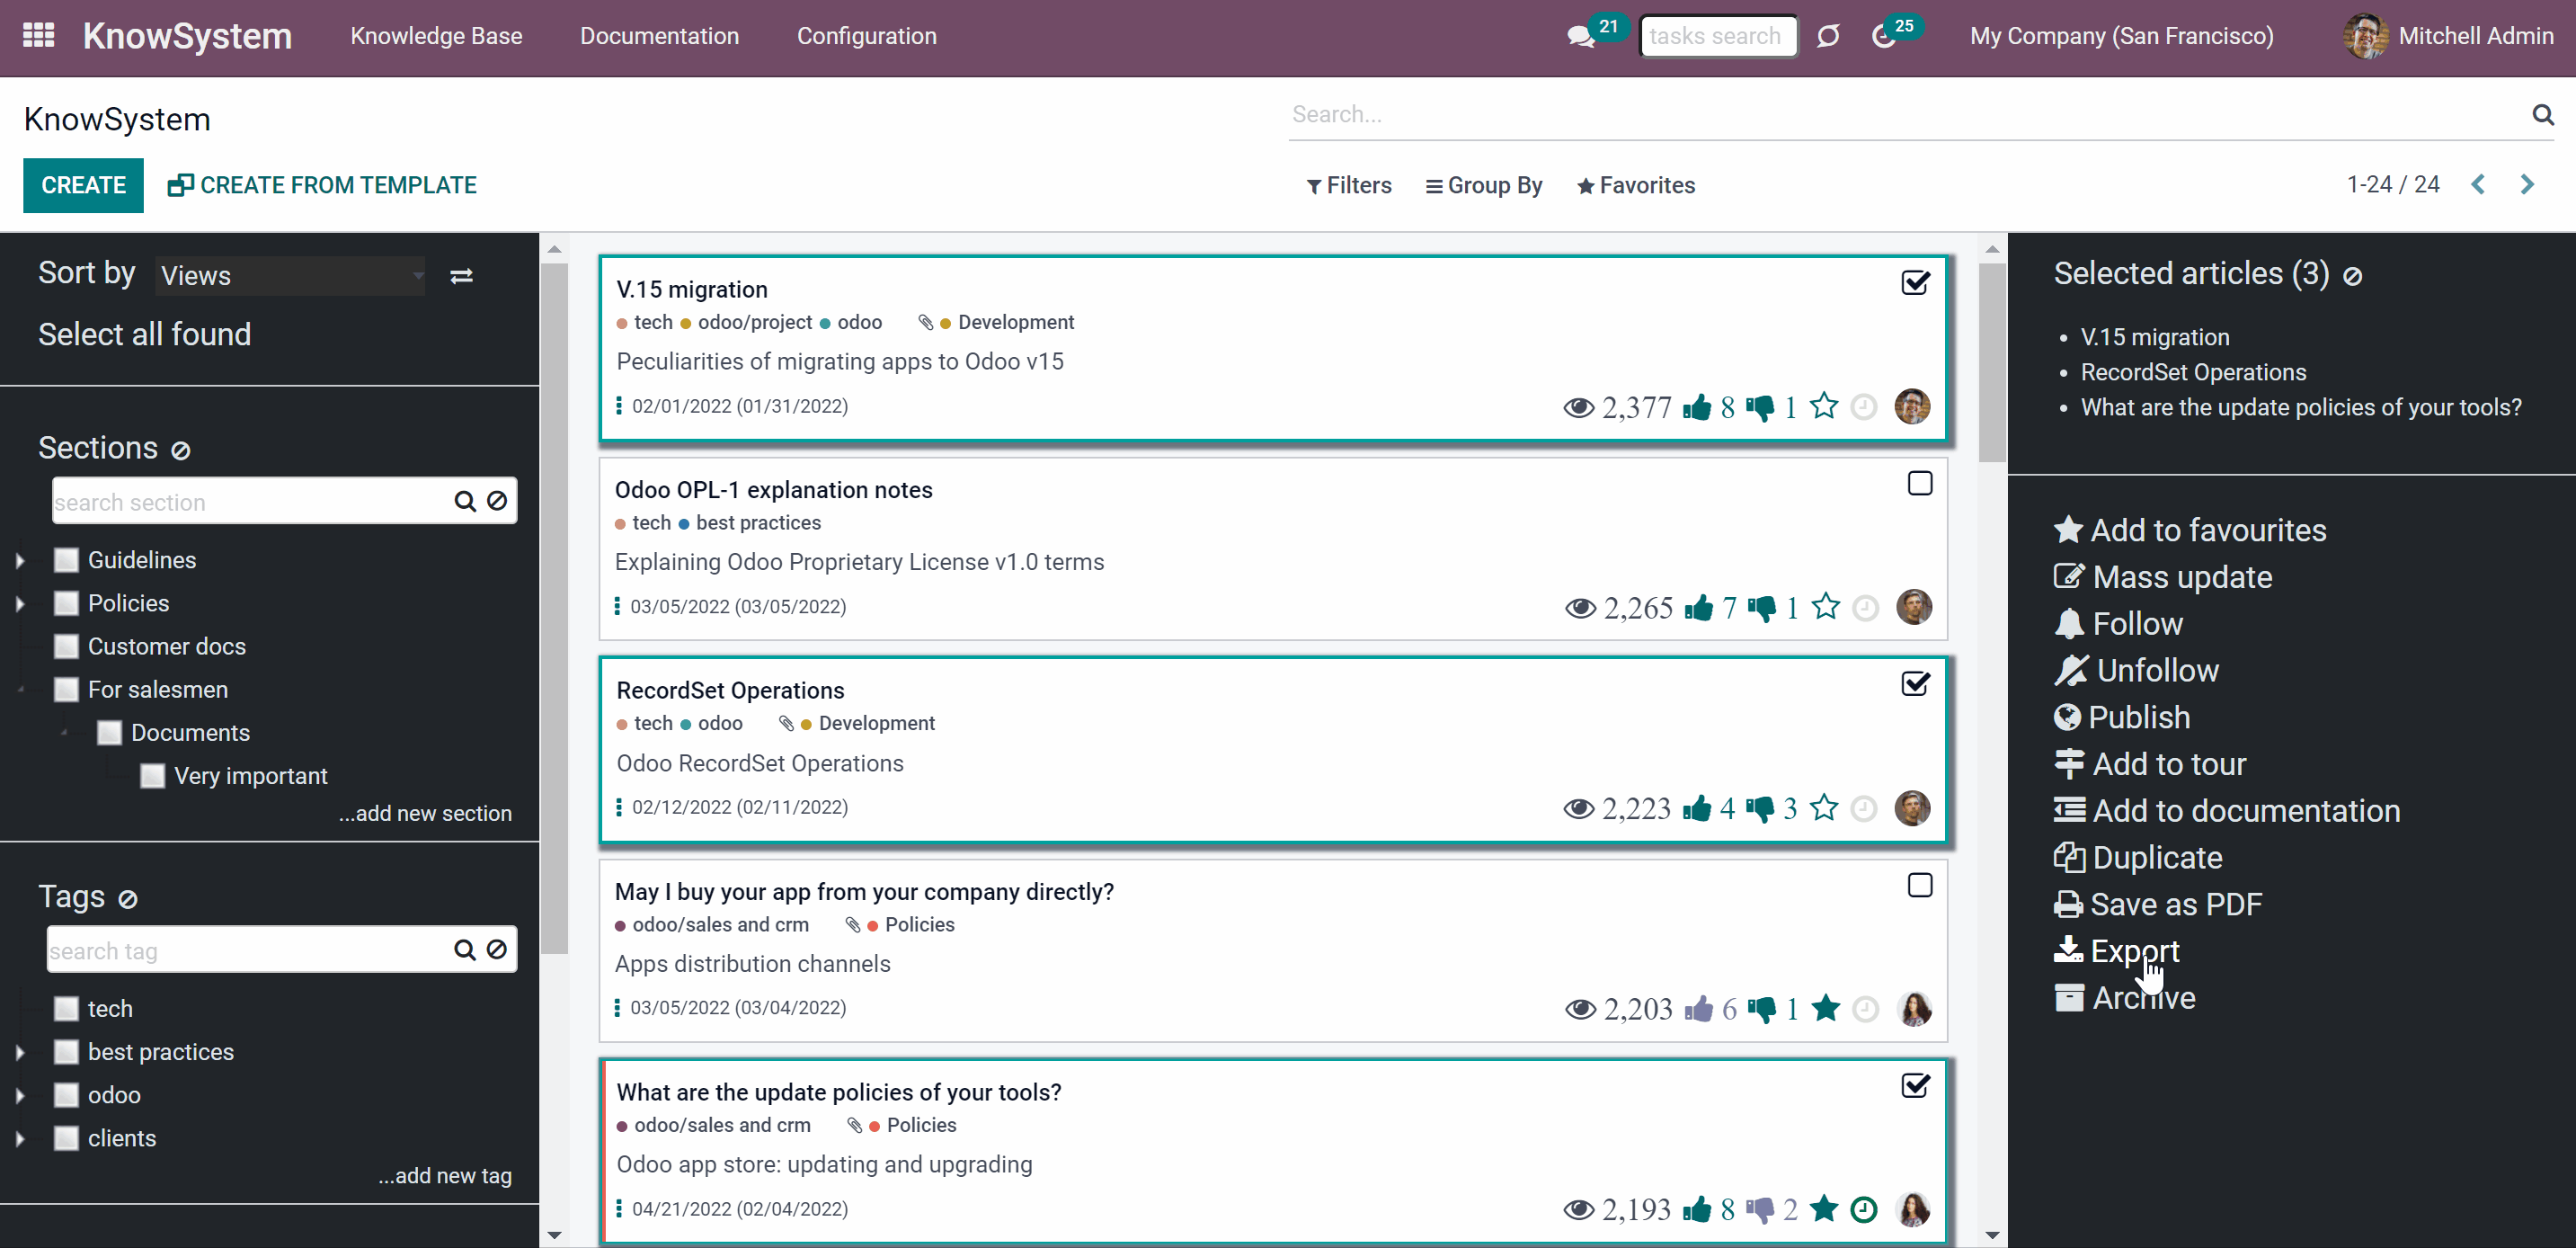Open the My Company (San Francisco) switcher
Viewport: 2576px width, 1248px height.
[2122, 37]
